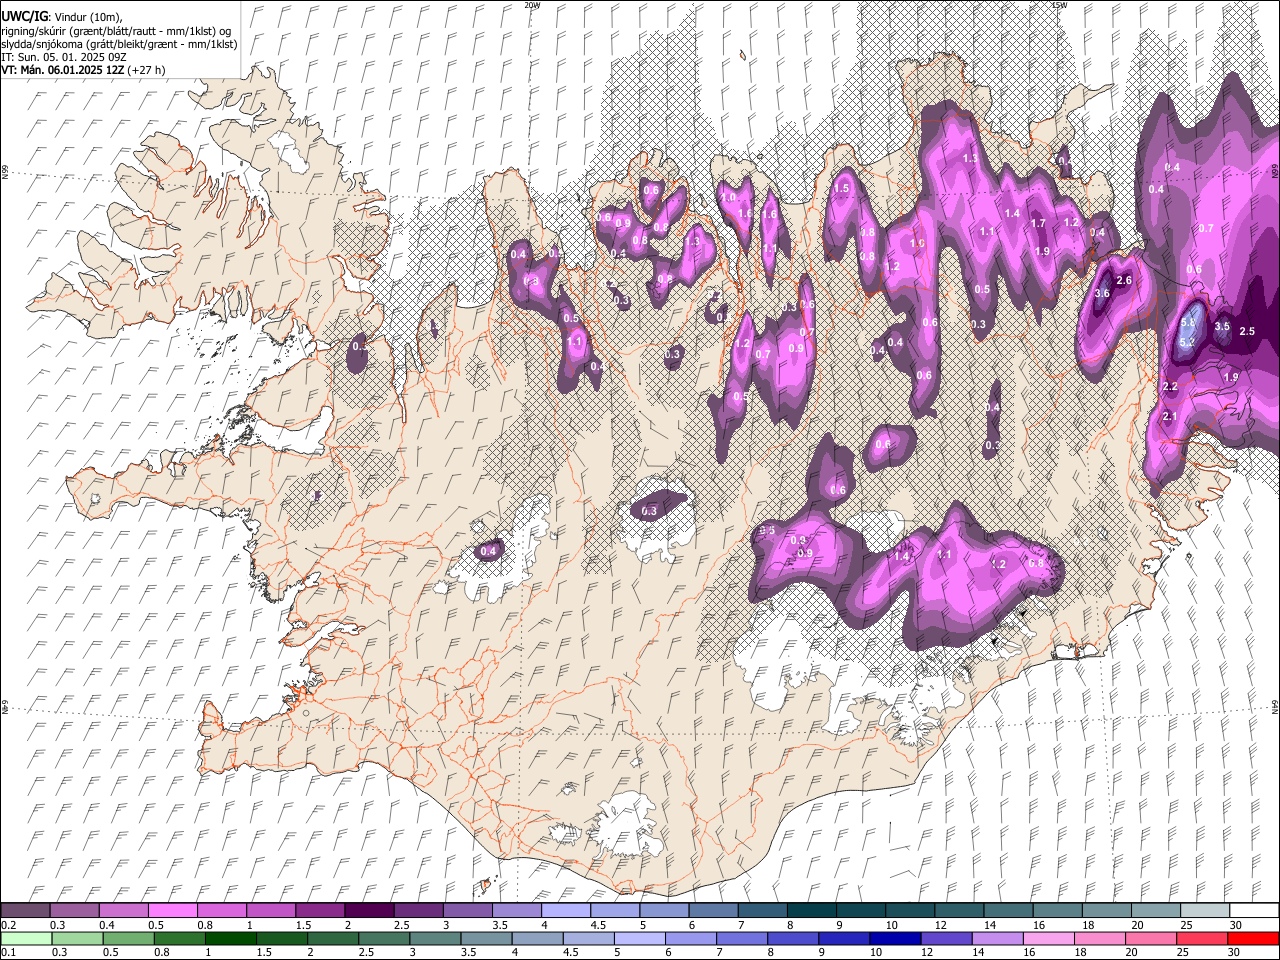Click the "2.6" value on the map
Viewport: 1280px width, 960px height.
[1124, 280]
